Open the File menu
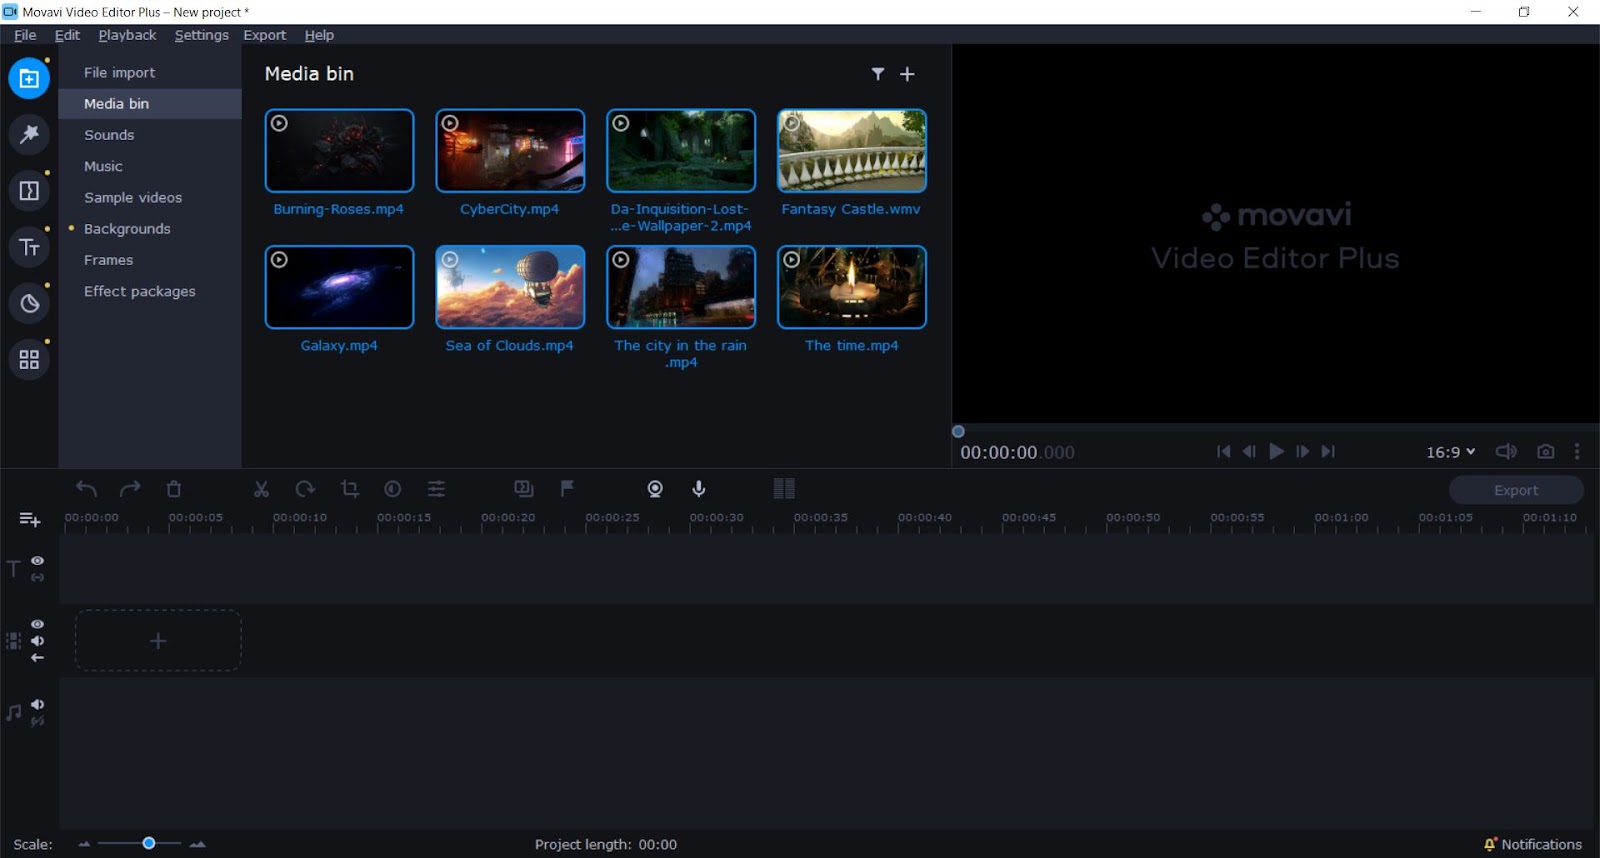Viewport: 1600px width, 858px height. tap(25, 35)
